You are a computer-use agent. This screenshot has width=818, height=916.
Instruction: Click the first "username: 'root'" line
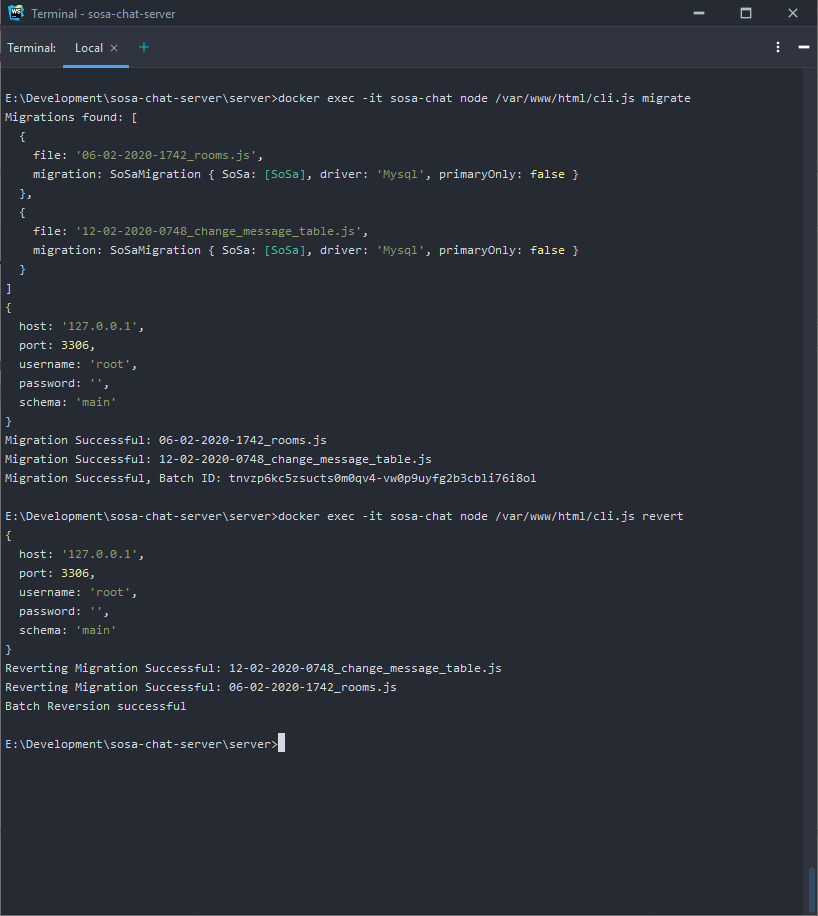tap(78, 365)
